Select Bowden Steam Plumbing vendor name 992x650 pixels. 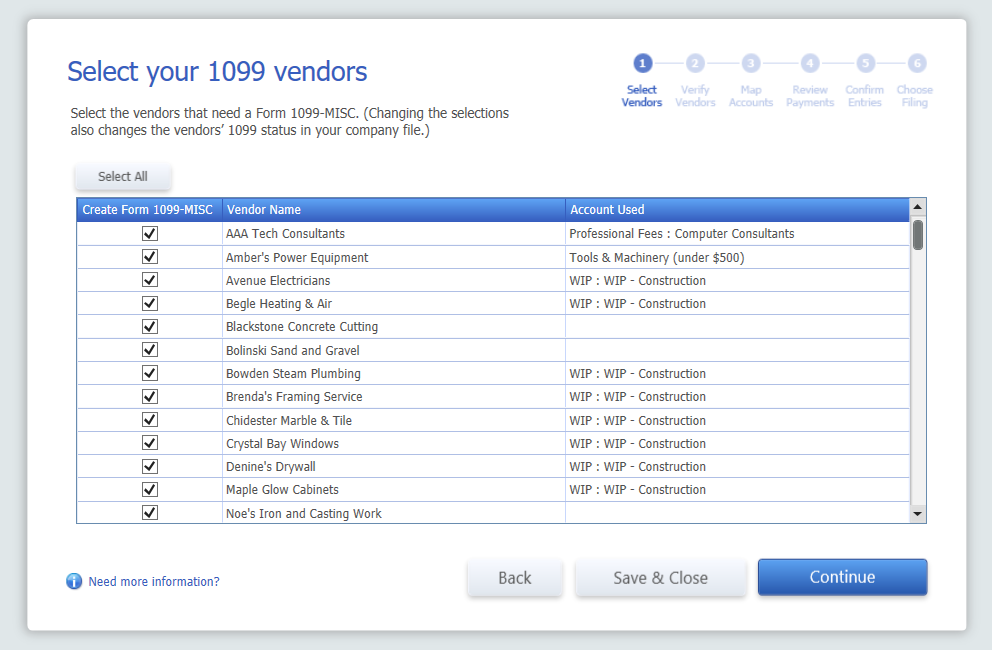[x=293, y=373]
